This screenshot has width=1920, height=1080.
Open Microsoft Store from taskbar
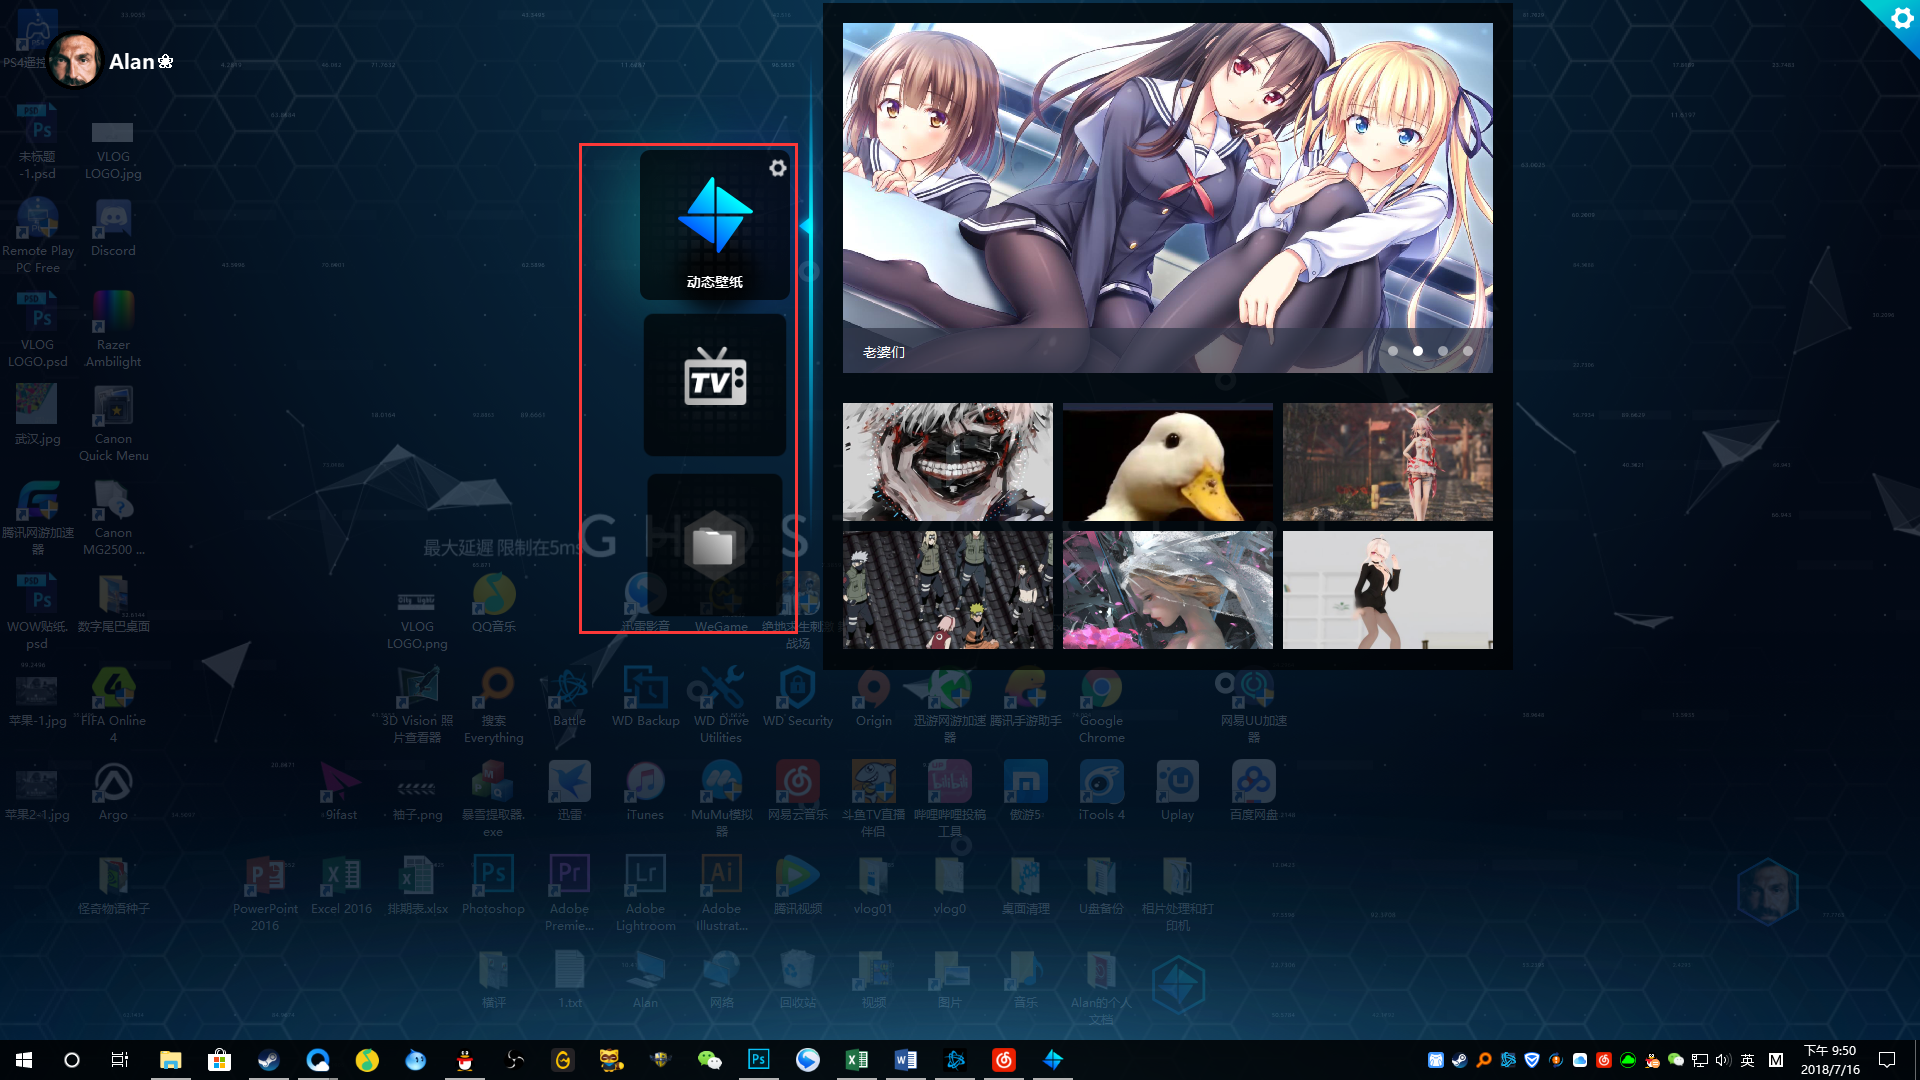(x=219, y=1060)
